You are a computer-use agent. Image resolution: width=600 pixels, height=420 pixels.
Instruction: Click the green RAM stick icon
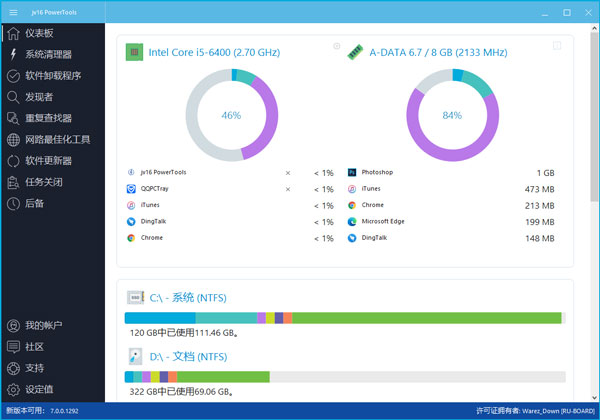pos(355,52)
